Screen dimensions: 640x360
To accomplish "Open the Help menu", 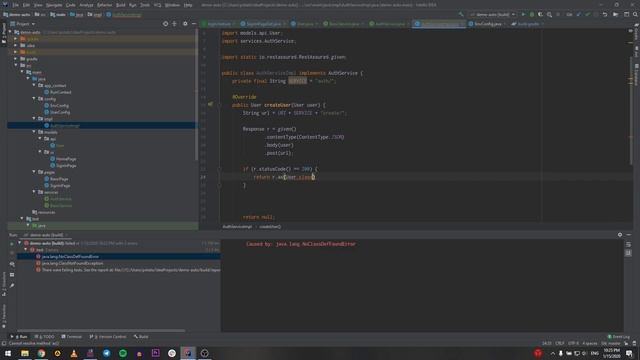I will pos(188,5).
